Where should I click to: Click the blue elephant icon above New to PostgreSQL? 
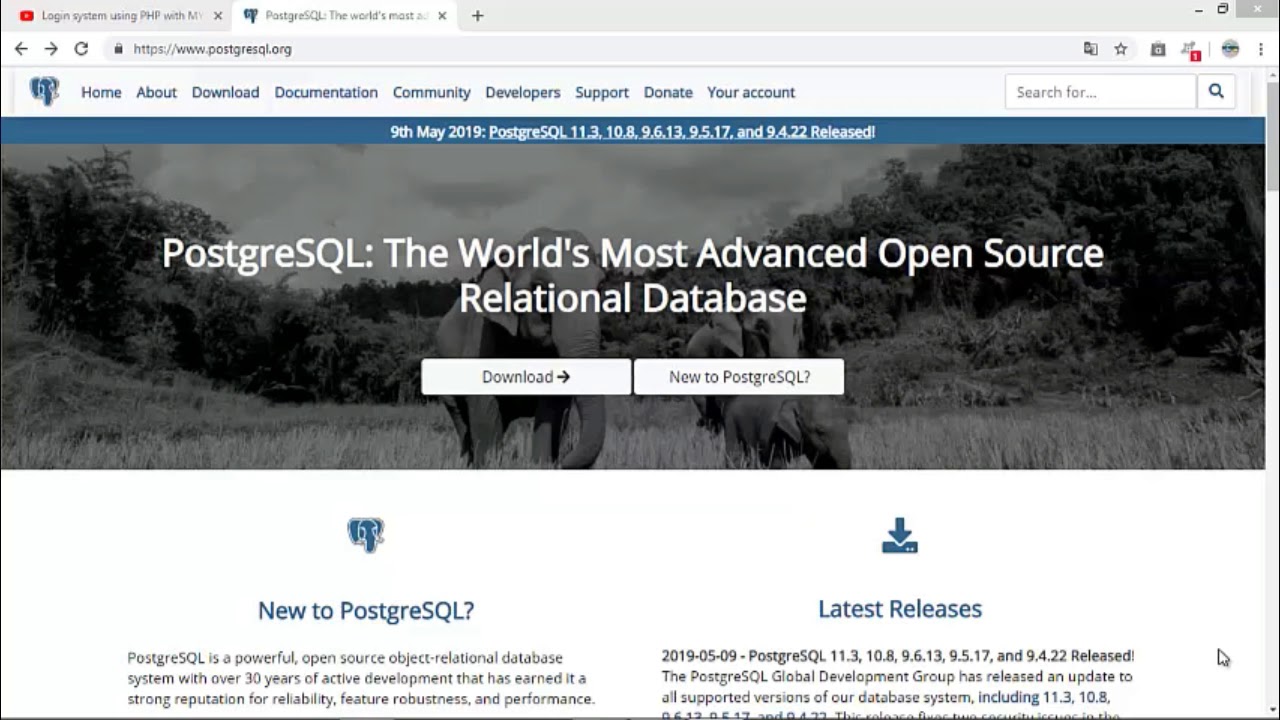[x=366, y=535]
